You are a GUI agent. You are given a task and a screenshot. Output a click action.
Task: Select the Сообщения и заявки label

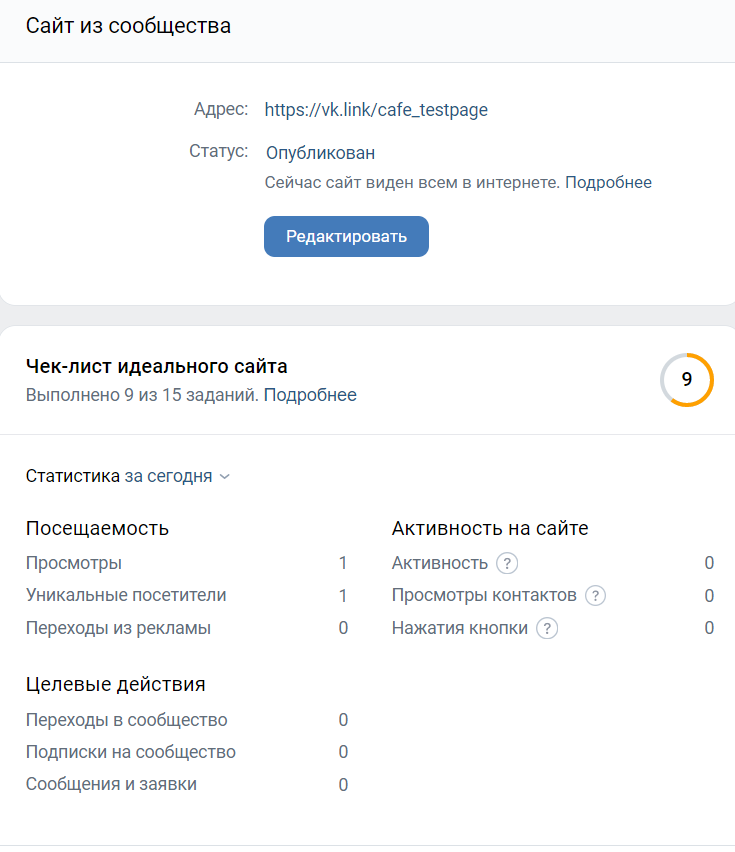pyautogui.click(x=111, y=784)
